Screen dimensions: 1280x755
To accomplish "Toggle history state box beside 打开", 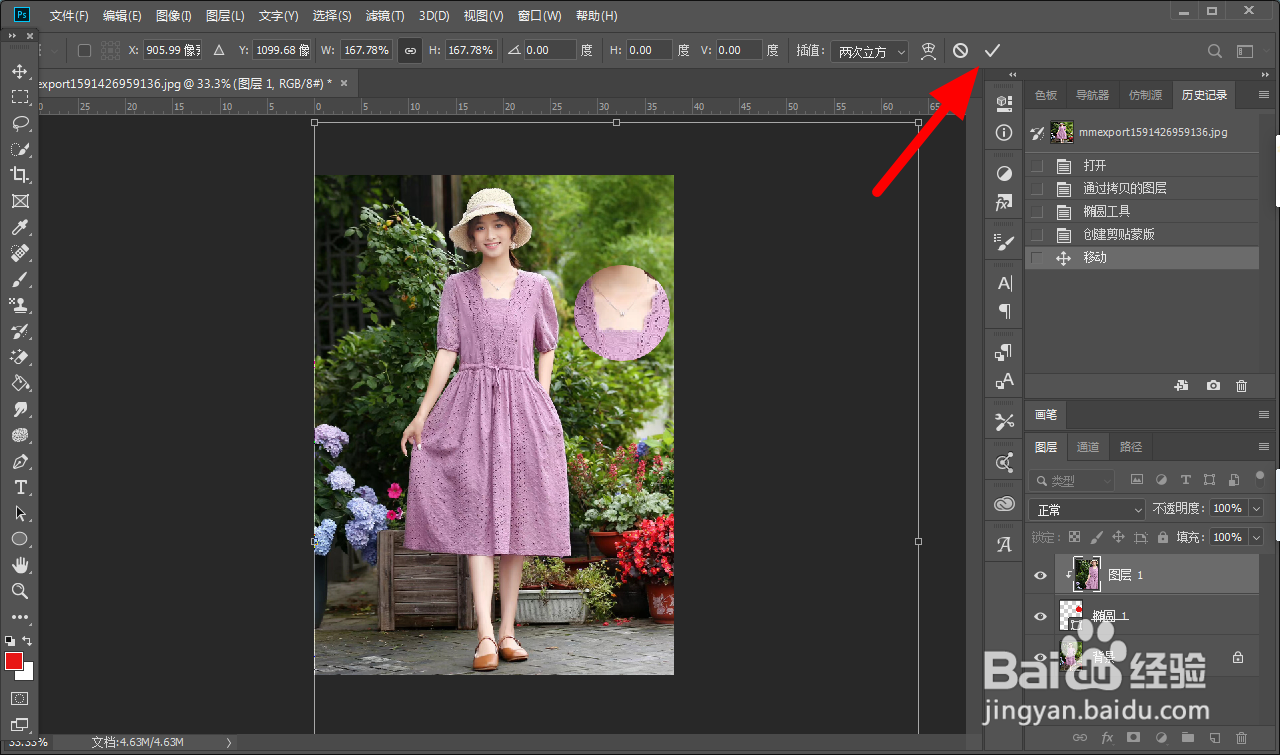I will click(1037, 166).
